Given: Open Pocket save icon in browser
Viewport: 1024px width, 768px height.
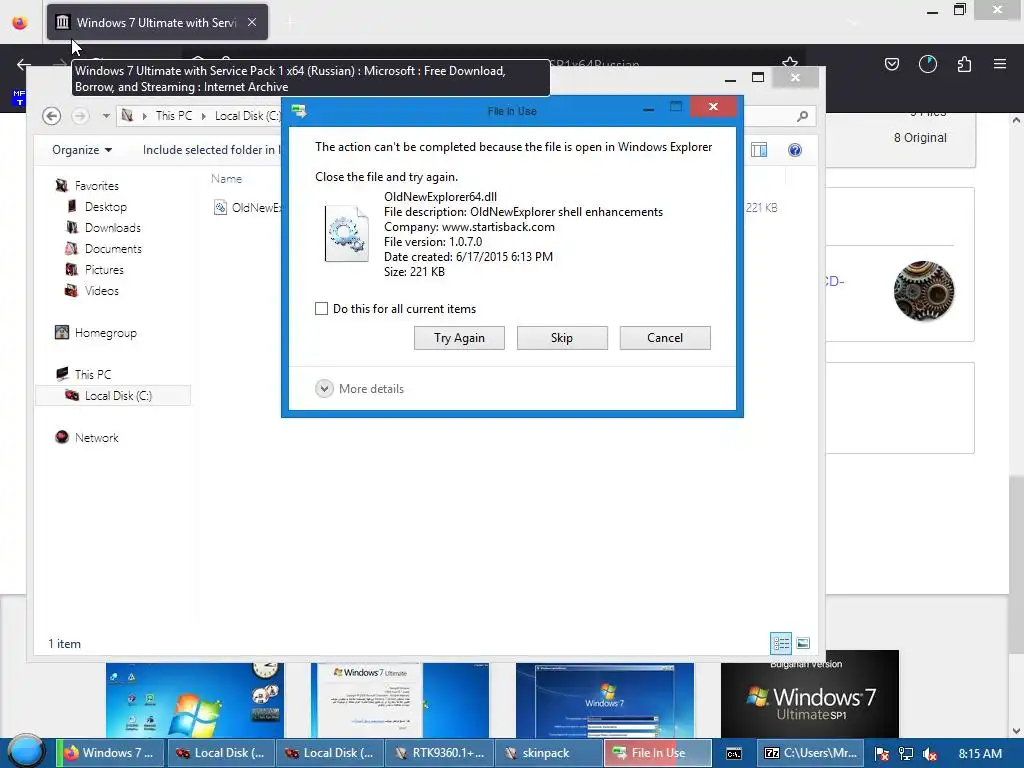Looking at the screenshot, I should tap(891, 64).
